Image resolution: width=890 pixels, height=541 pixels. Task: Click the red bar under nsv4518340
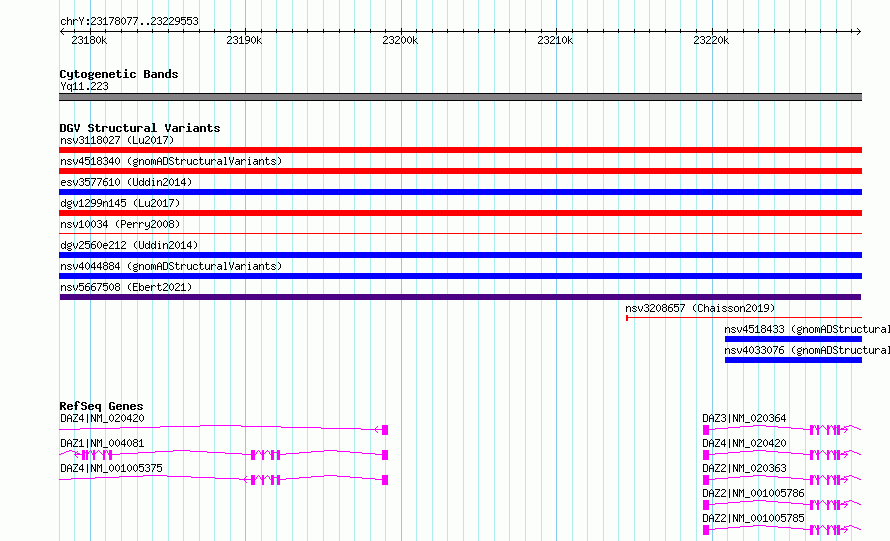coord(460,171)
